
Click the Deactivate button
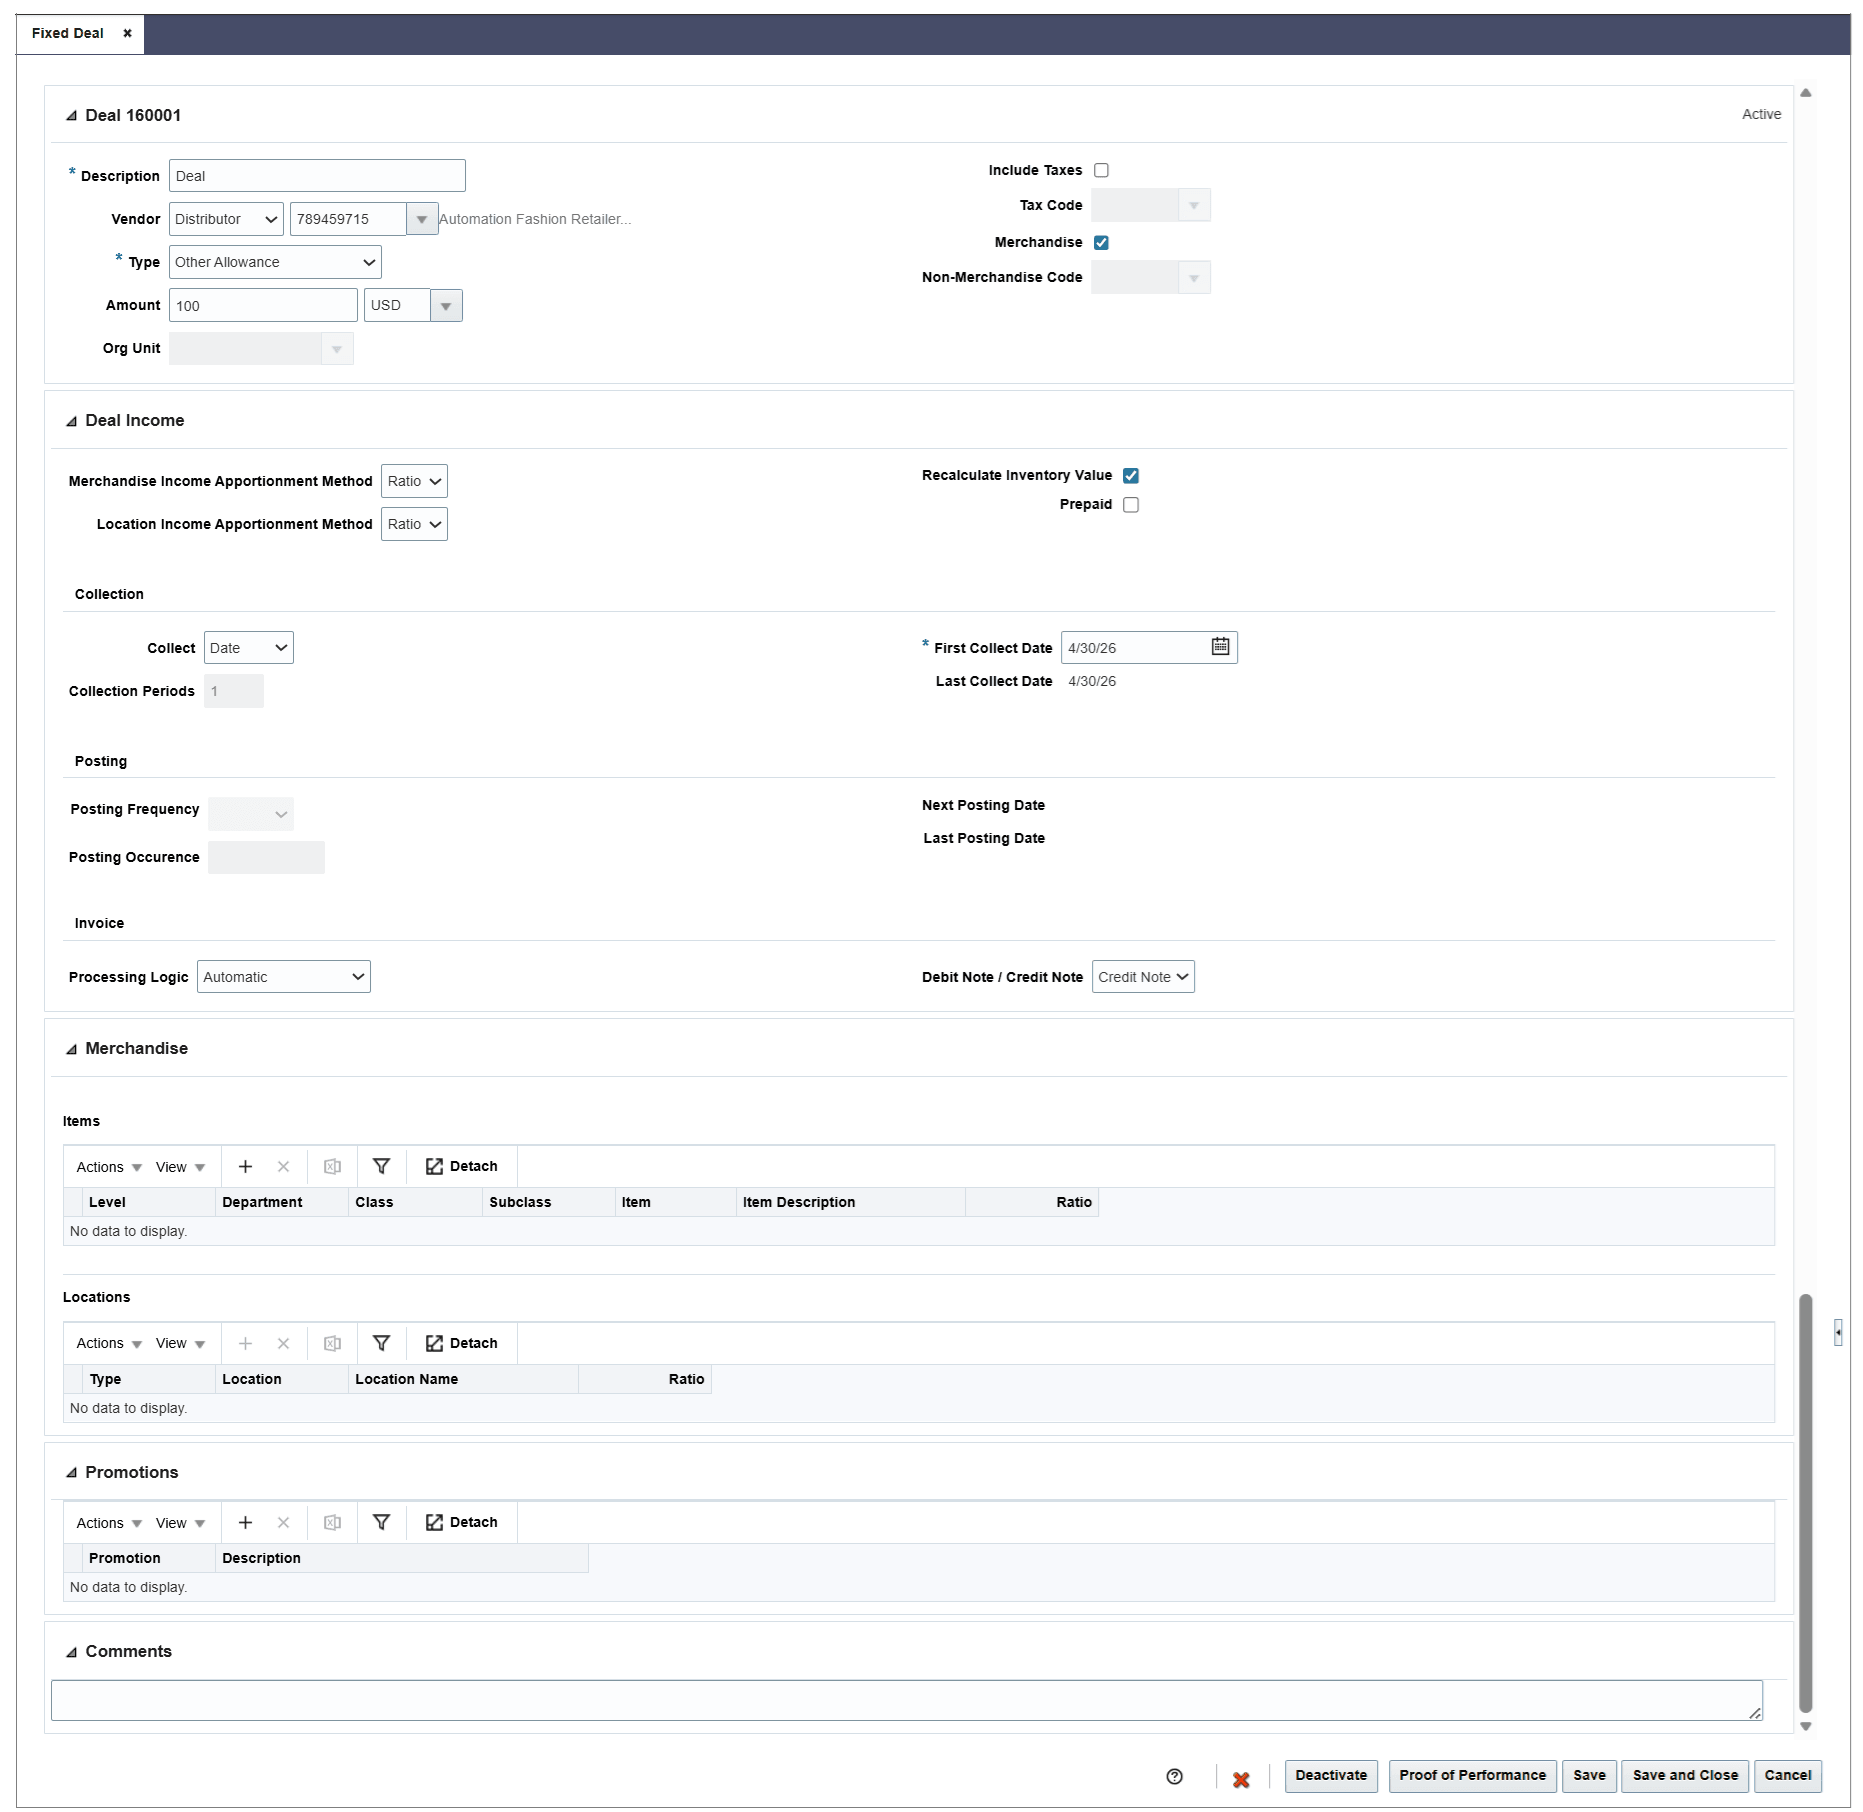[1330, 1776]
